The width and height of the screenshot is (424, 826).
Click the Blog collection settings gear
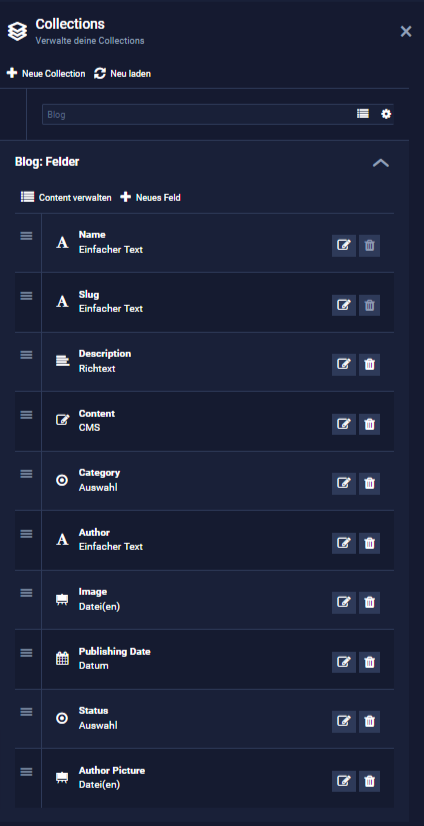tap(386, 114)
